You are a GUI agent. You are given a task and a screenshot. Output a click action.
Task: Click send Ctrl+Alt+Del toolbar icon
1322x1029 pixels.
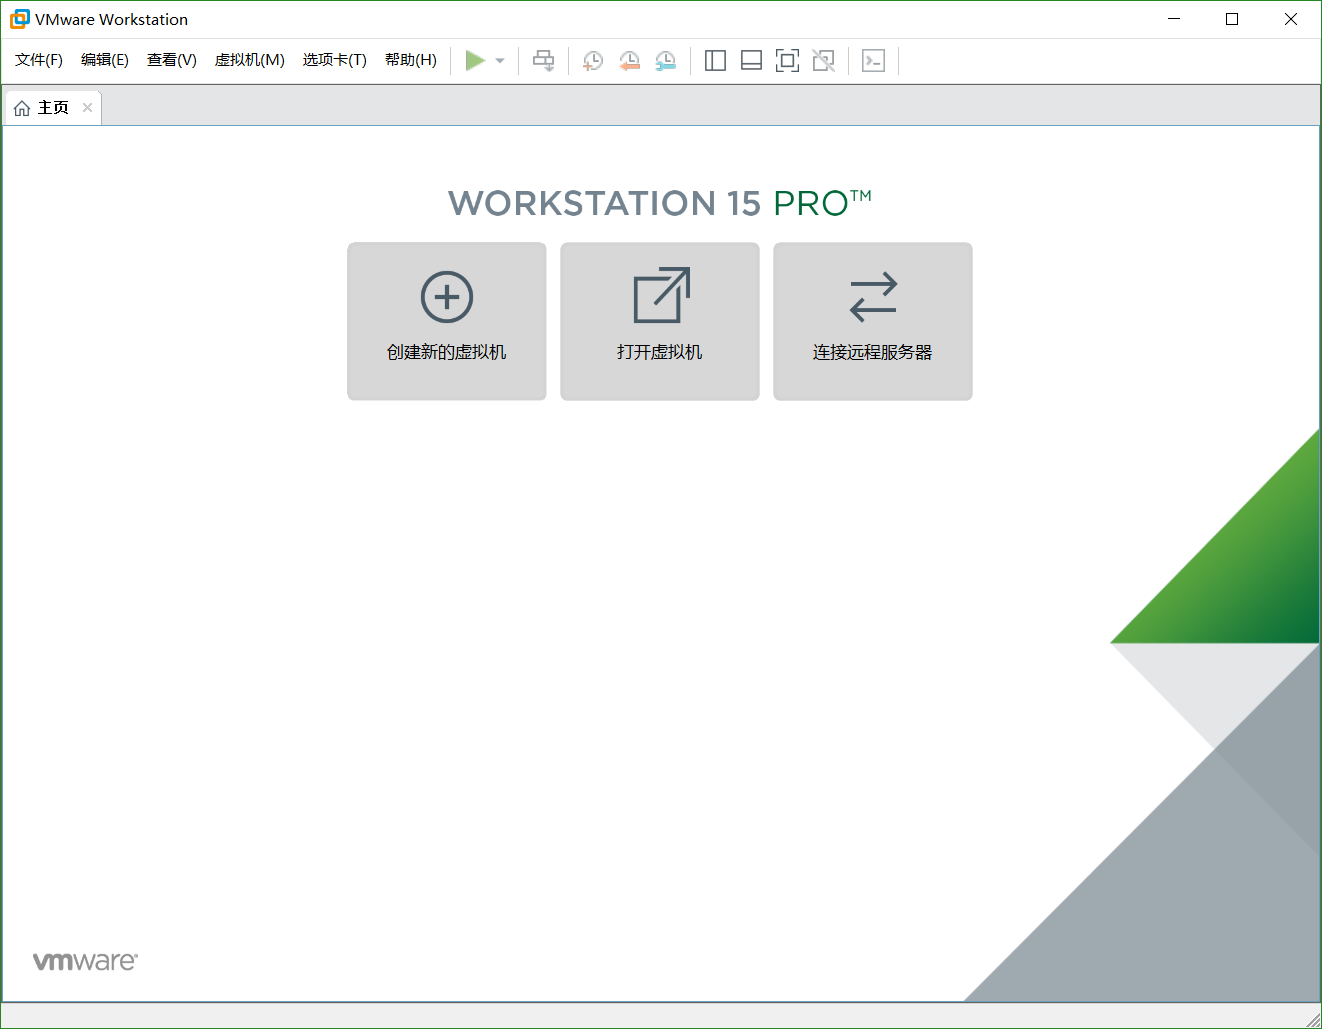[543, 61]
